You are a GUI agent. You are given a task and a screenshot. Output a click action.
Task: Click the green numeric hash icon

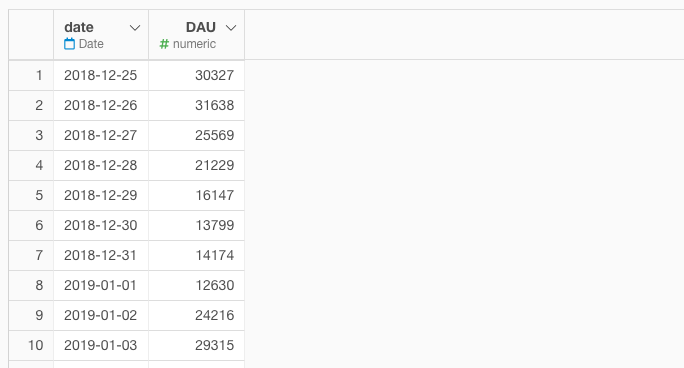[164, 44]
